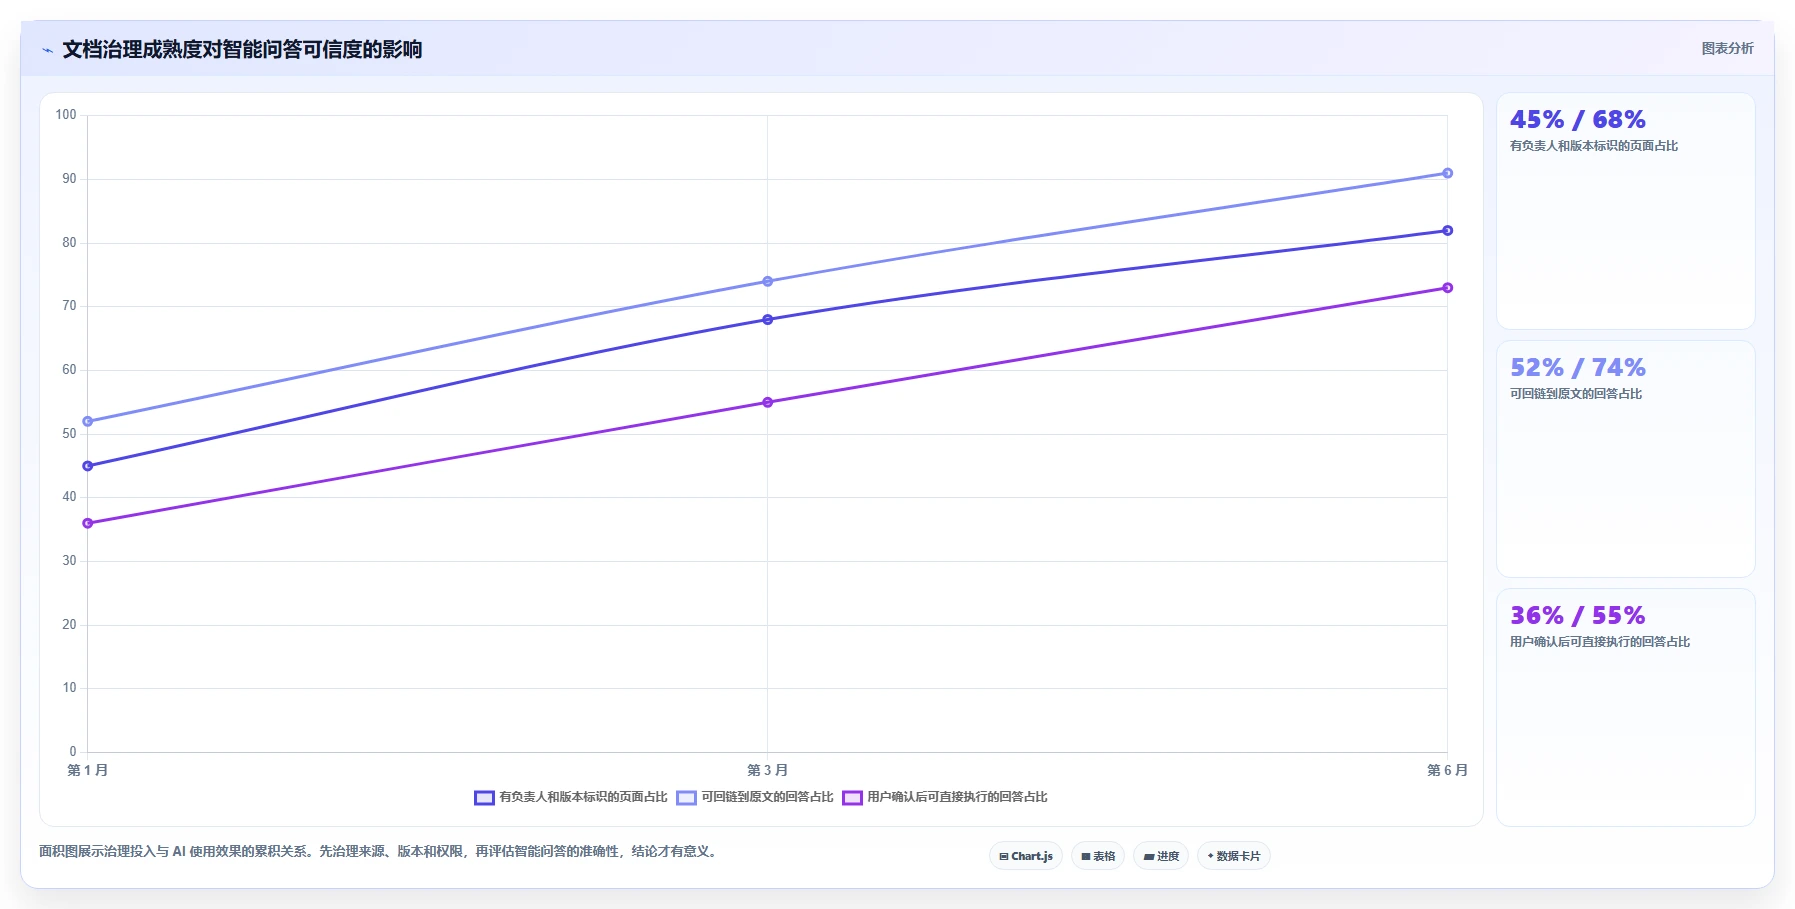Viewport: 1795px width, 909px height.
Task: Toggle the 有负责人和版本标识的页面占比 legend item
Action: [571, 797]
